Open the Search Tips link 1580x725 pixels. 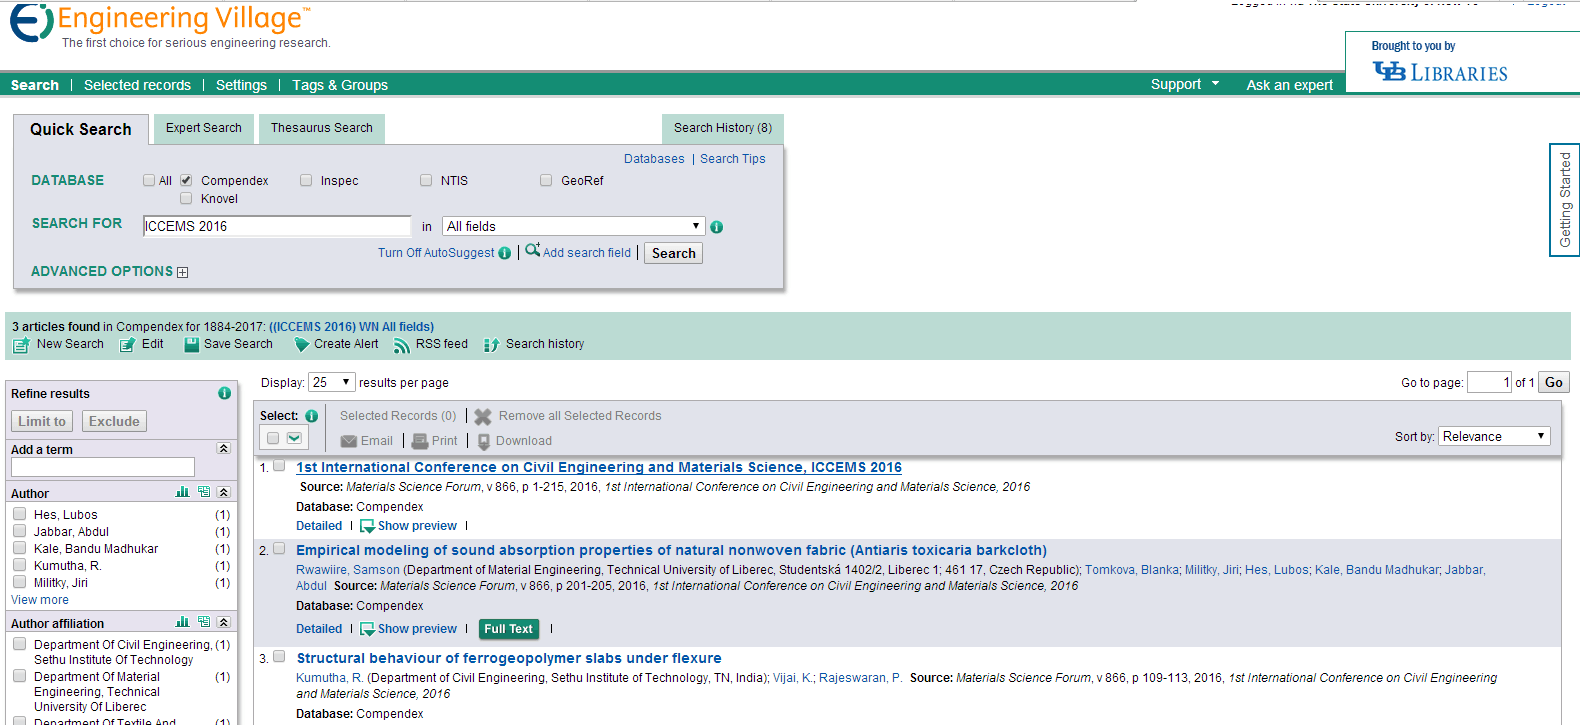tap(733, 159)
